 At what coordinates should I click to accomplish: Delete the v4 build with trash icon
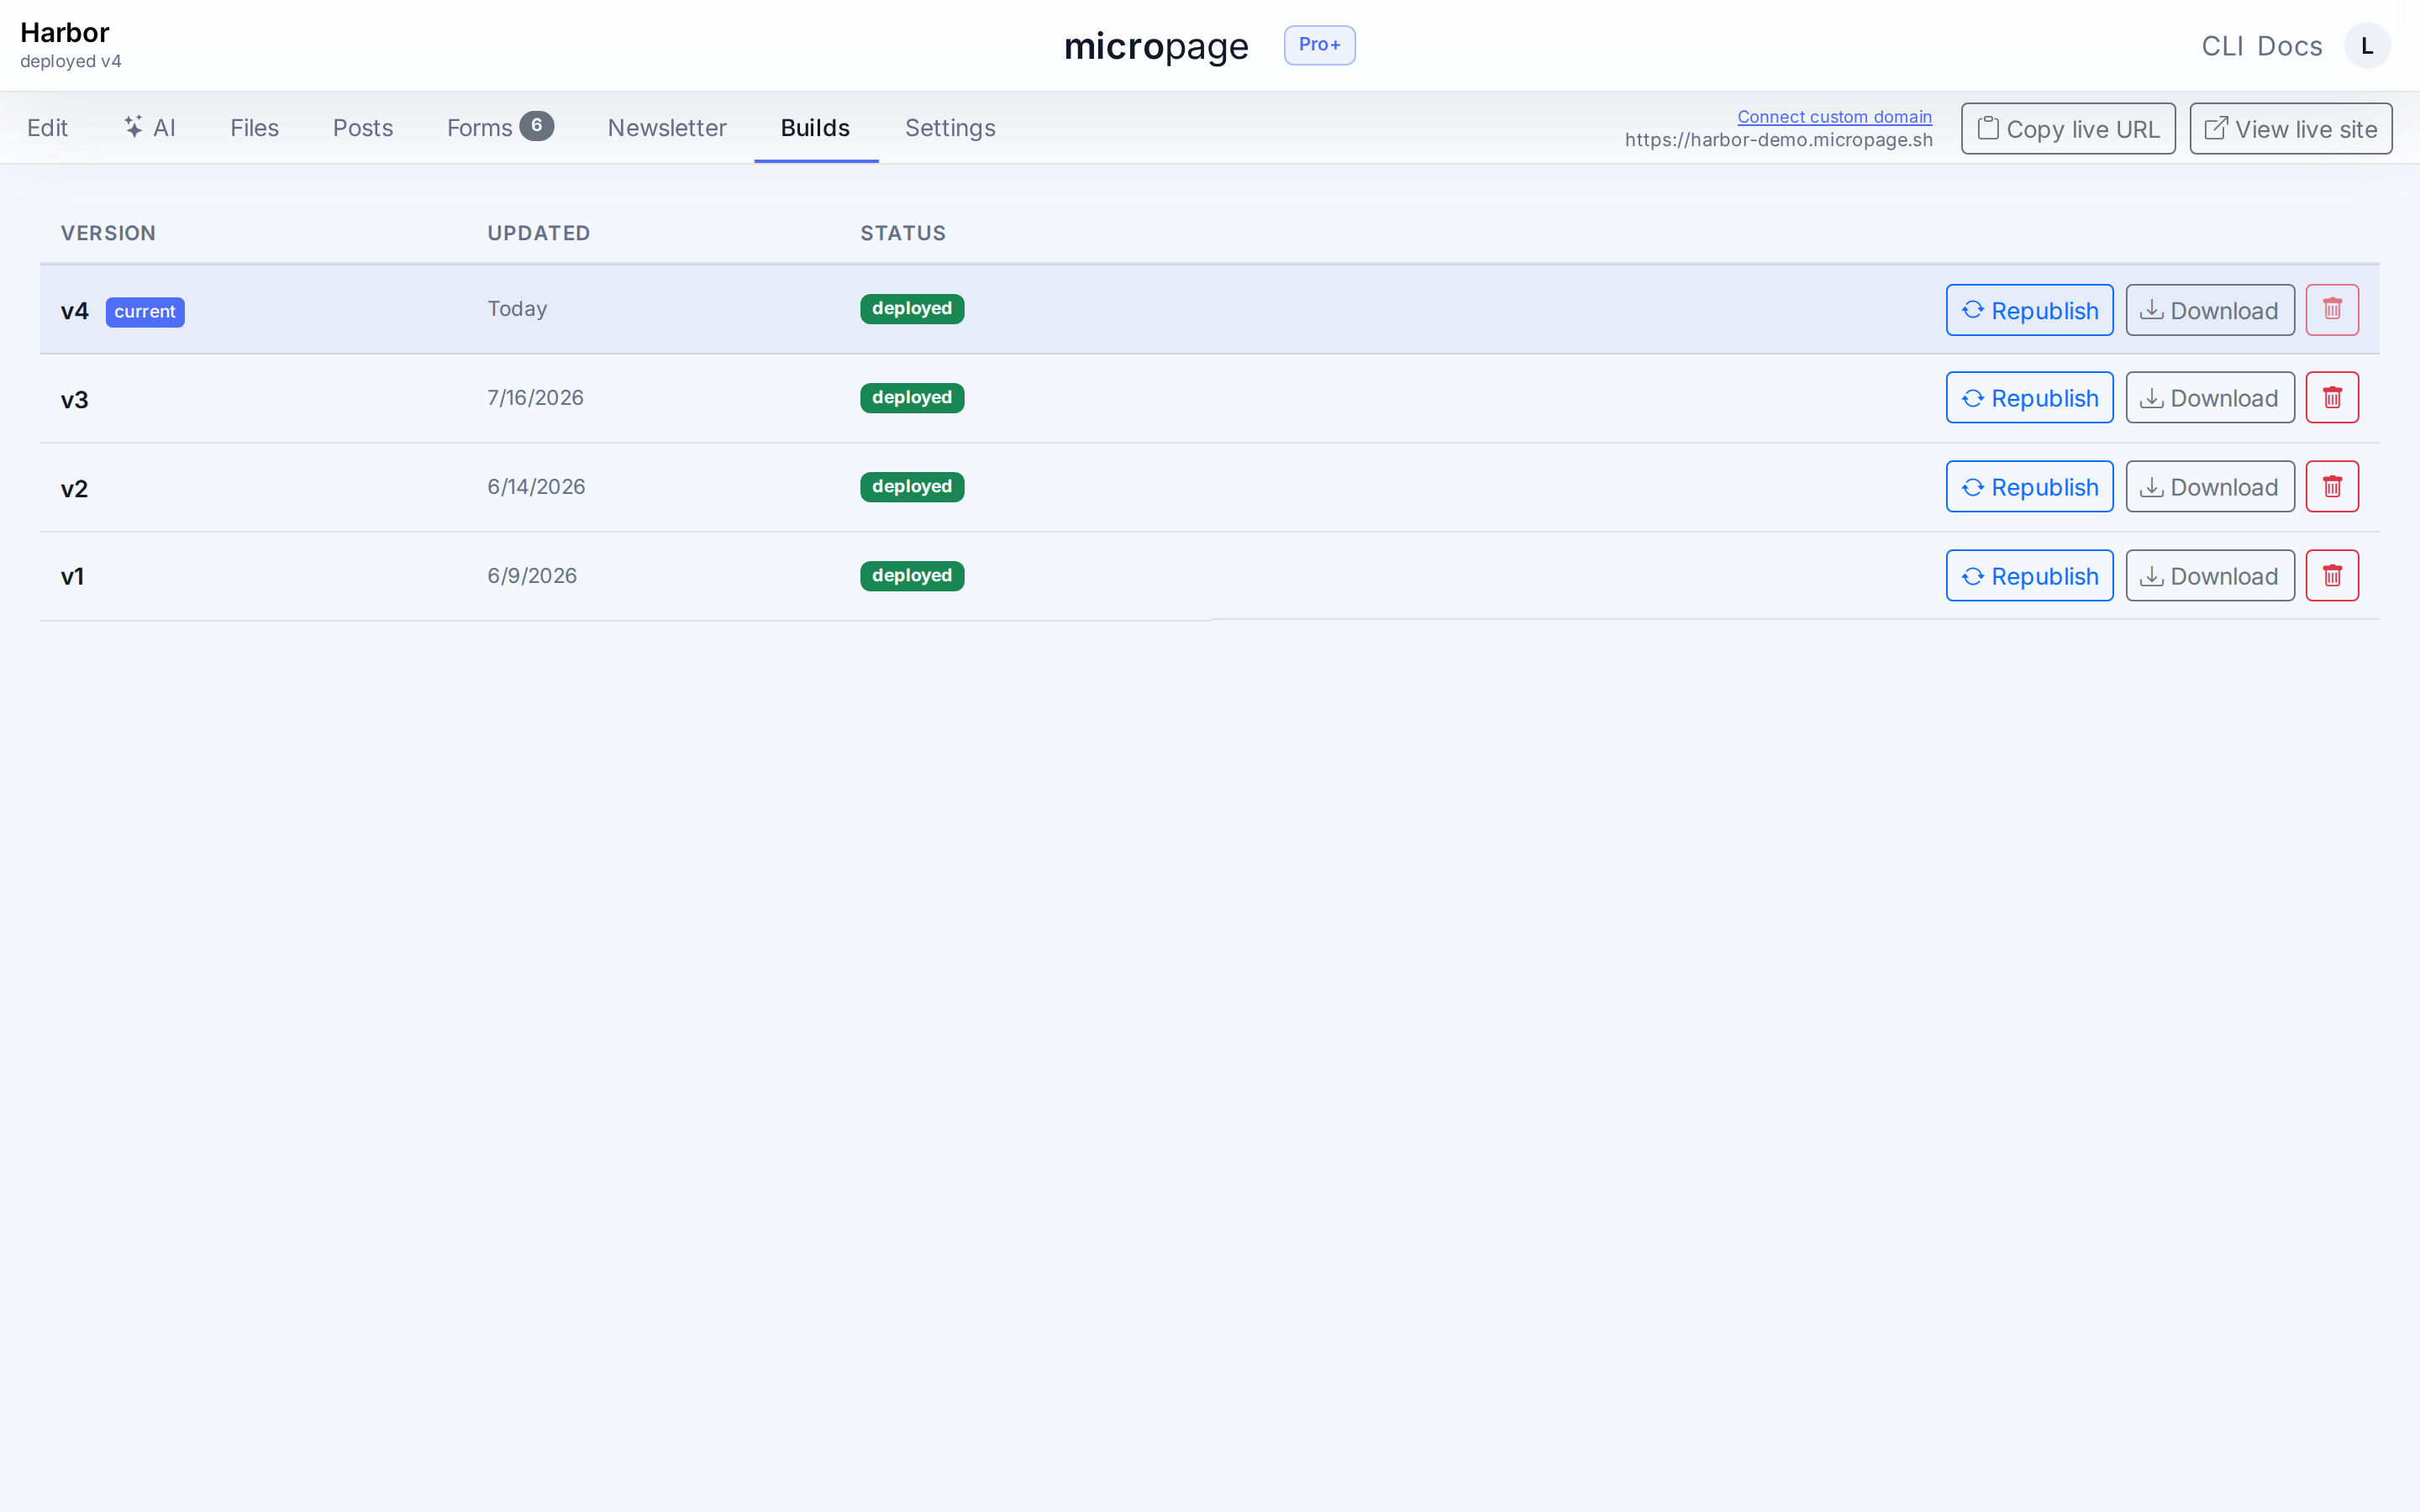pos(2332,310)
